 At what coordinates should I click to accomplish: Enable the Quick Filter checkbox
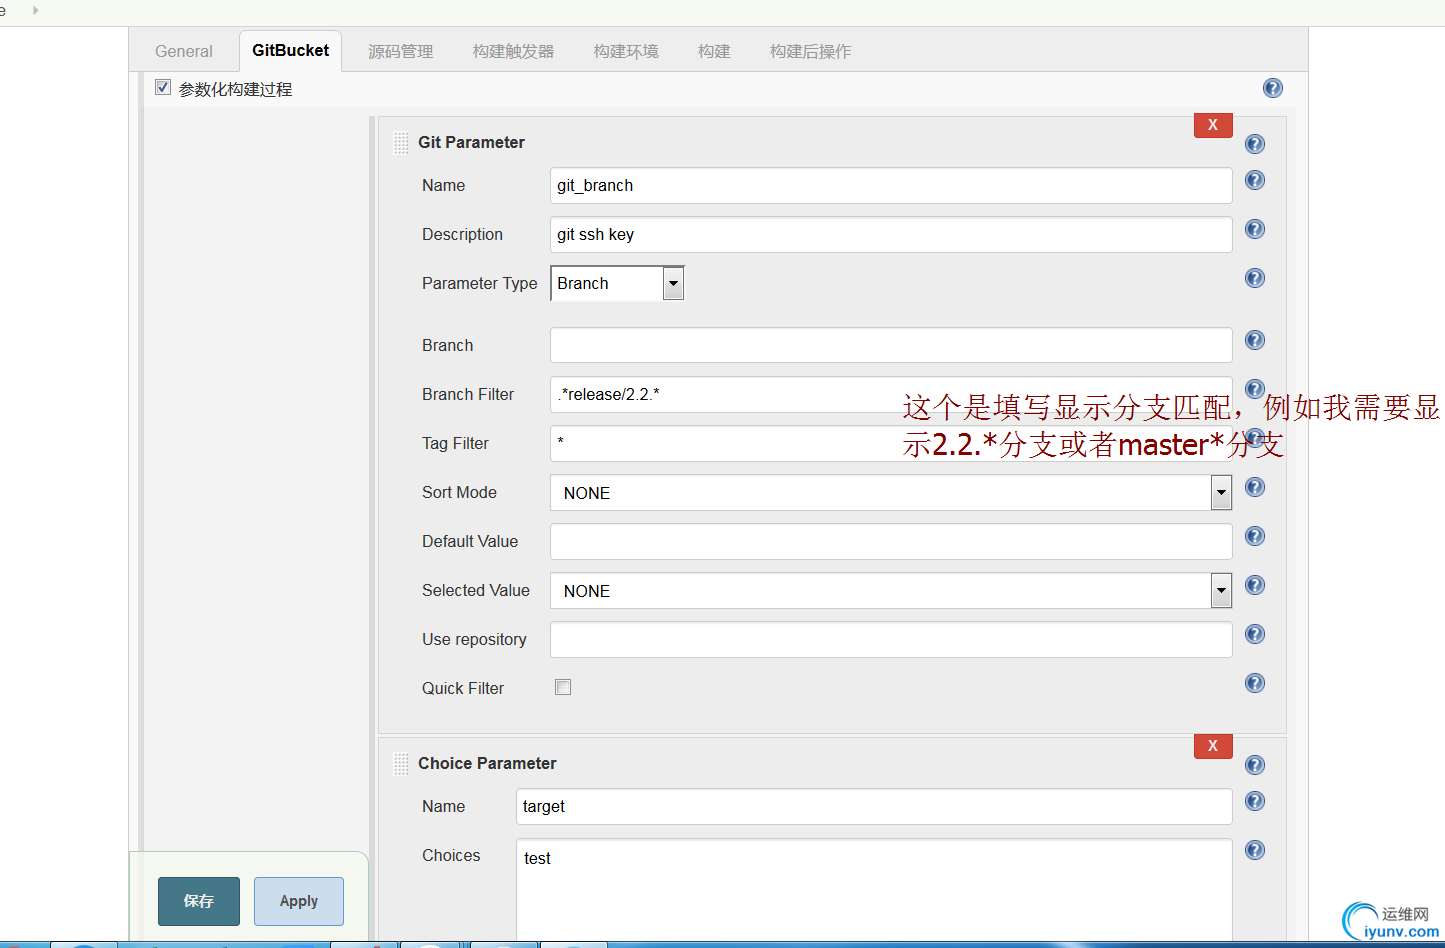click(563, 687)
